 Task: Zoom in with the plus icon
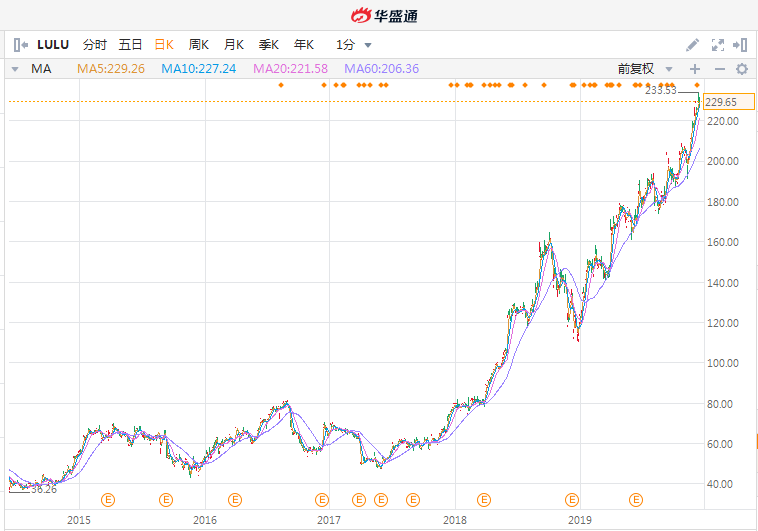point(695,69)
